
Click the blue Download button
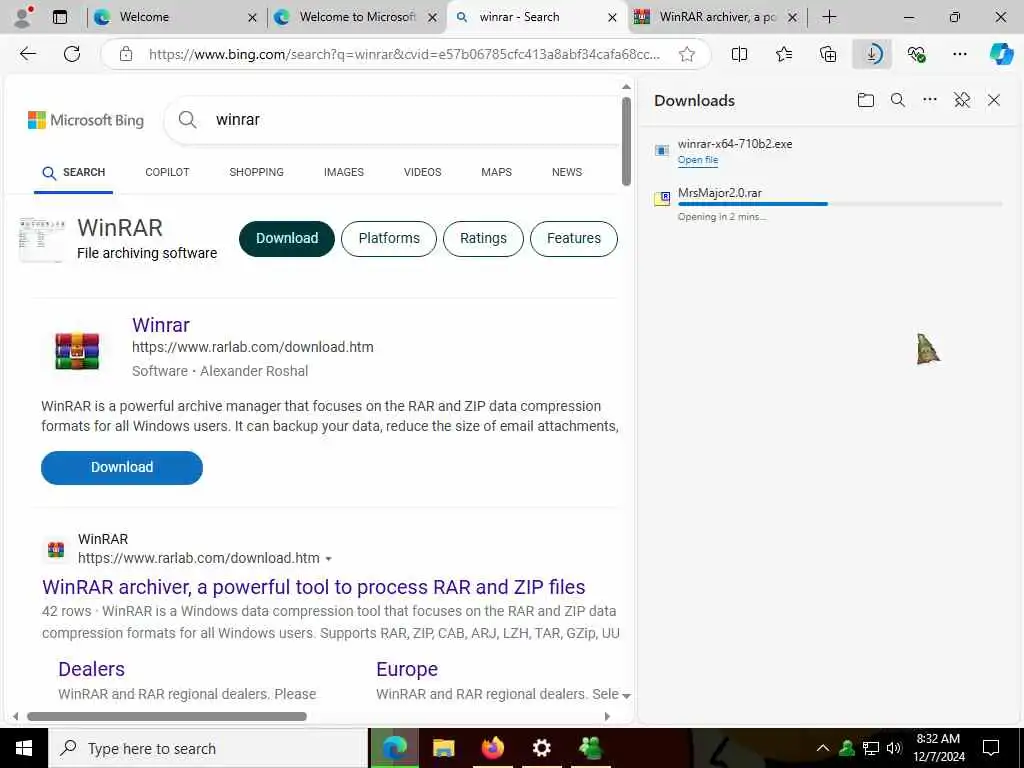coord(122,468)
